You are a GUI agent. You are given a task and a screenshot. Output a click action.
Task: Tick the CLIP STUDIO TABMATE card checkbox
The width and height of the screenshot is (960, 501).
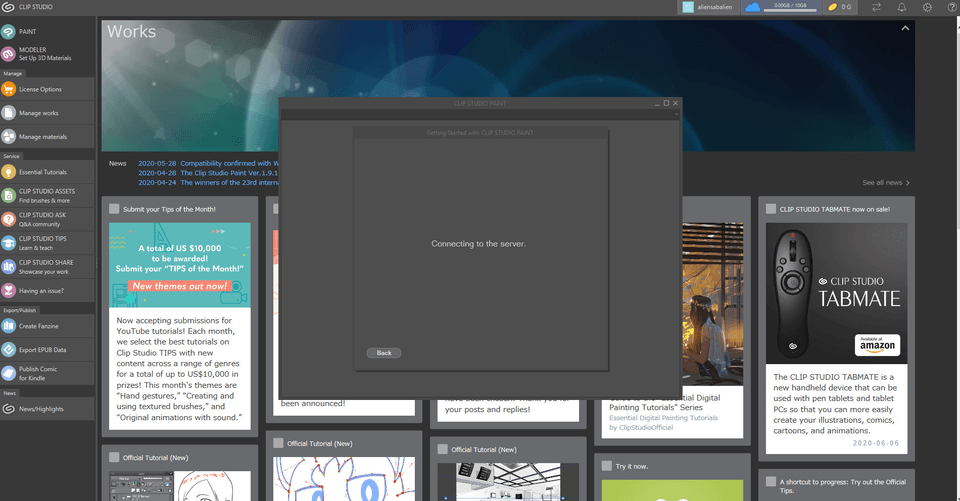coord(772,209)
